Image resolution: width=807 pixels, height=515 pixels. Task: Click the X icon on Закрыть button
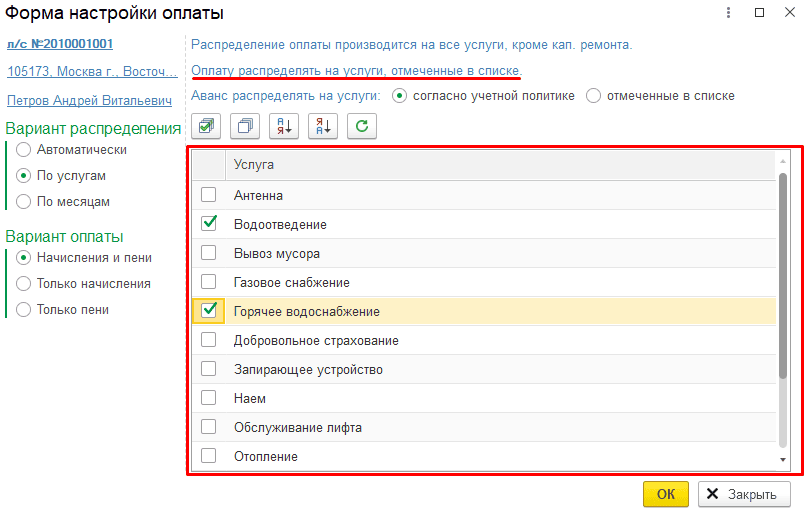pos(712,494)
